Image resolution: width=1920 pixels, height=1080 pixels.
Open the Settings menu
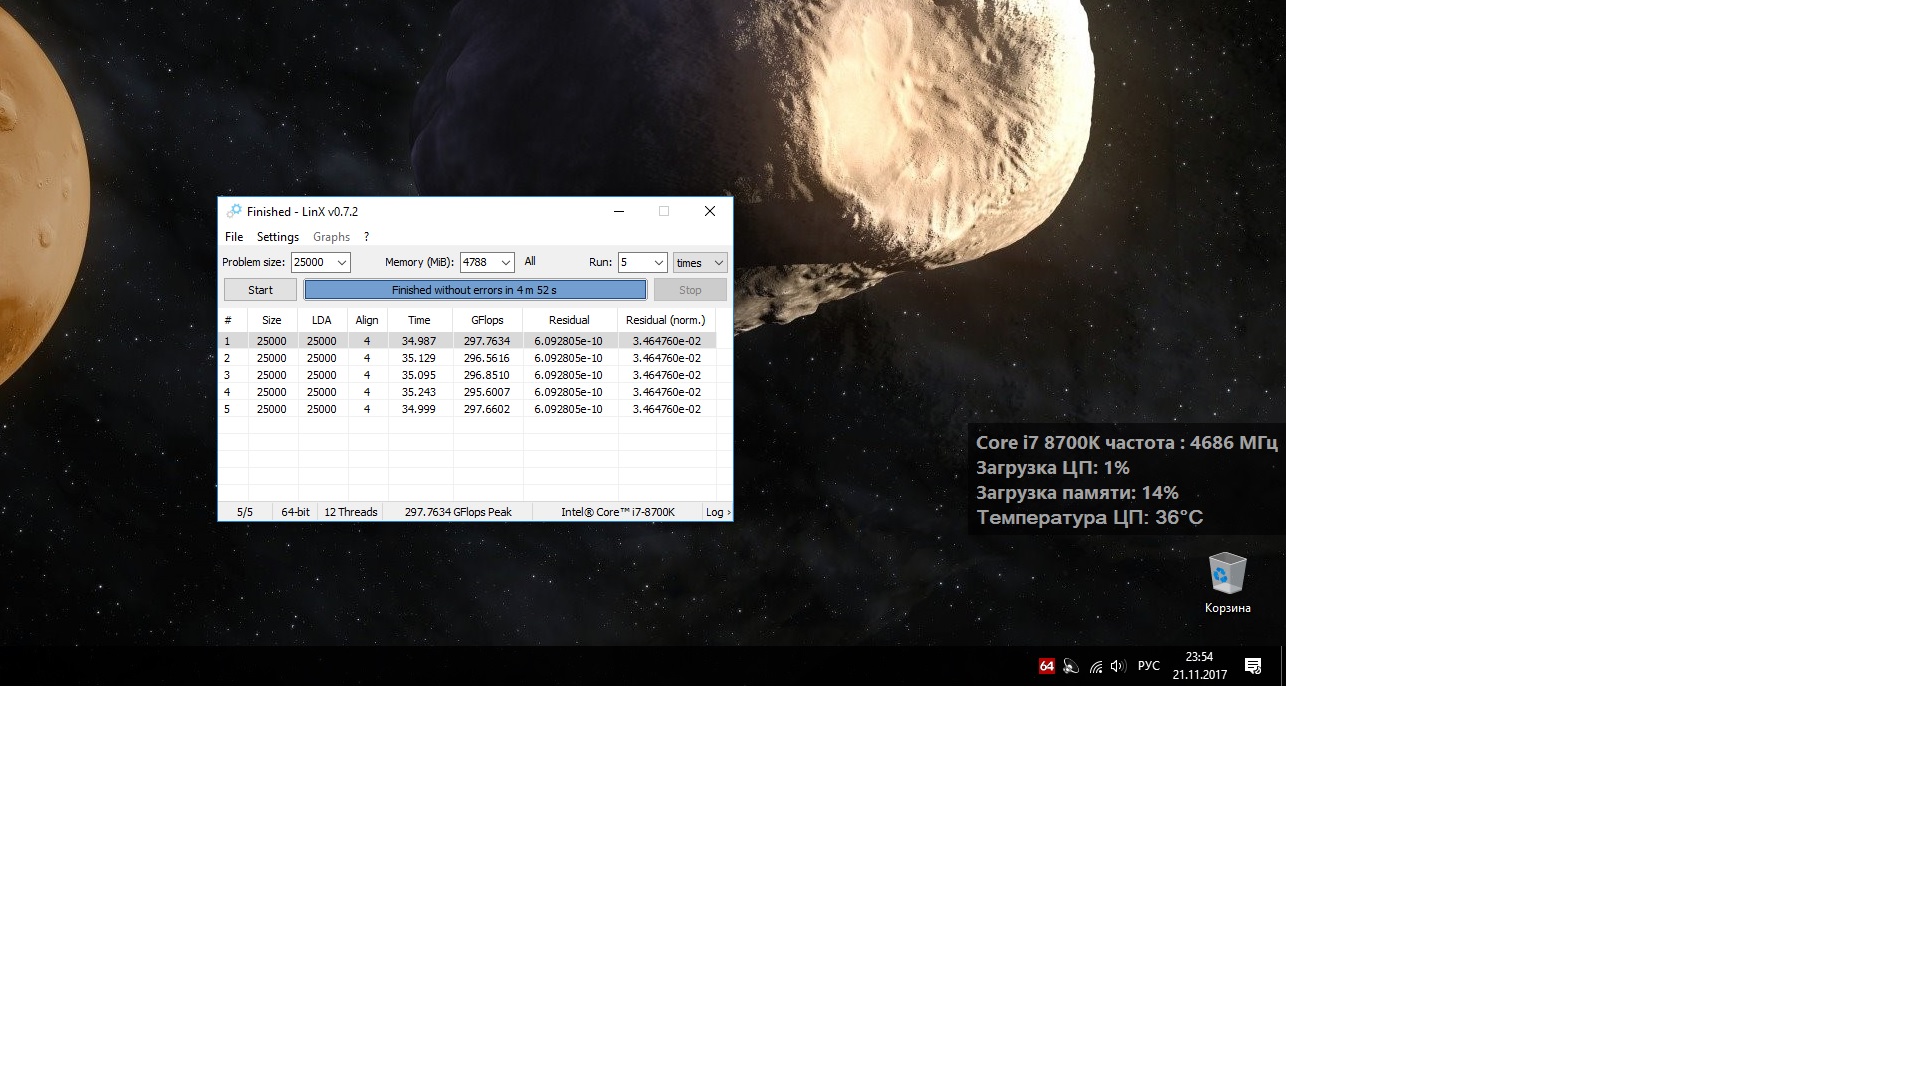277,237
